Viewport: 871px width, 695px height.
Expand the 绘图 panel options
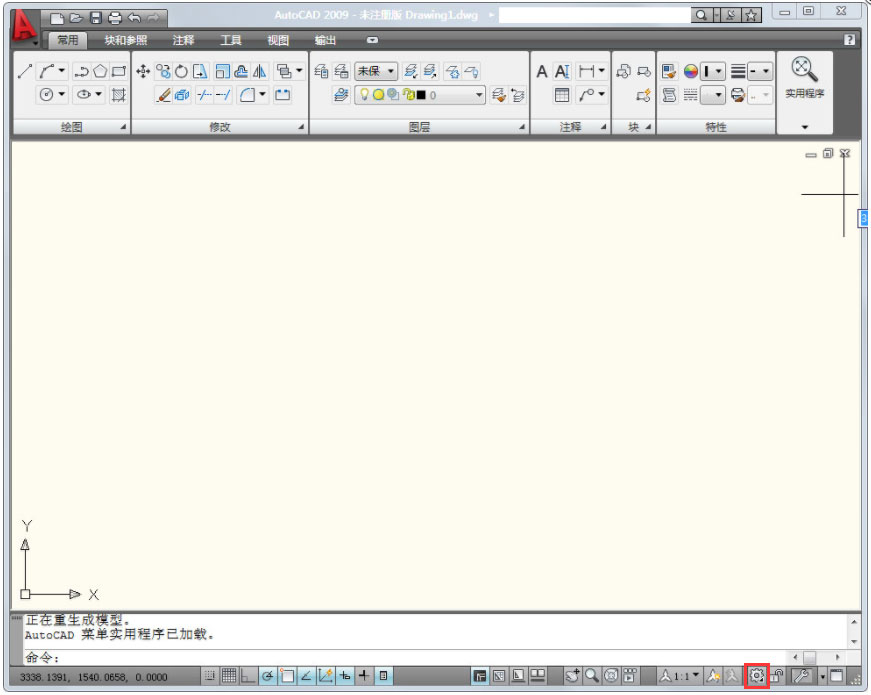tap(123, 127)
